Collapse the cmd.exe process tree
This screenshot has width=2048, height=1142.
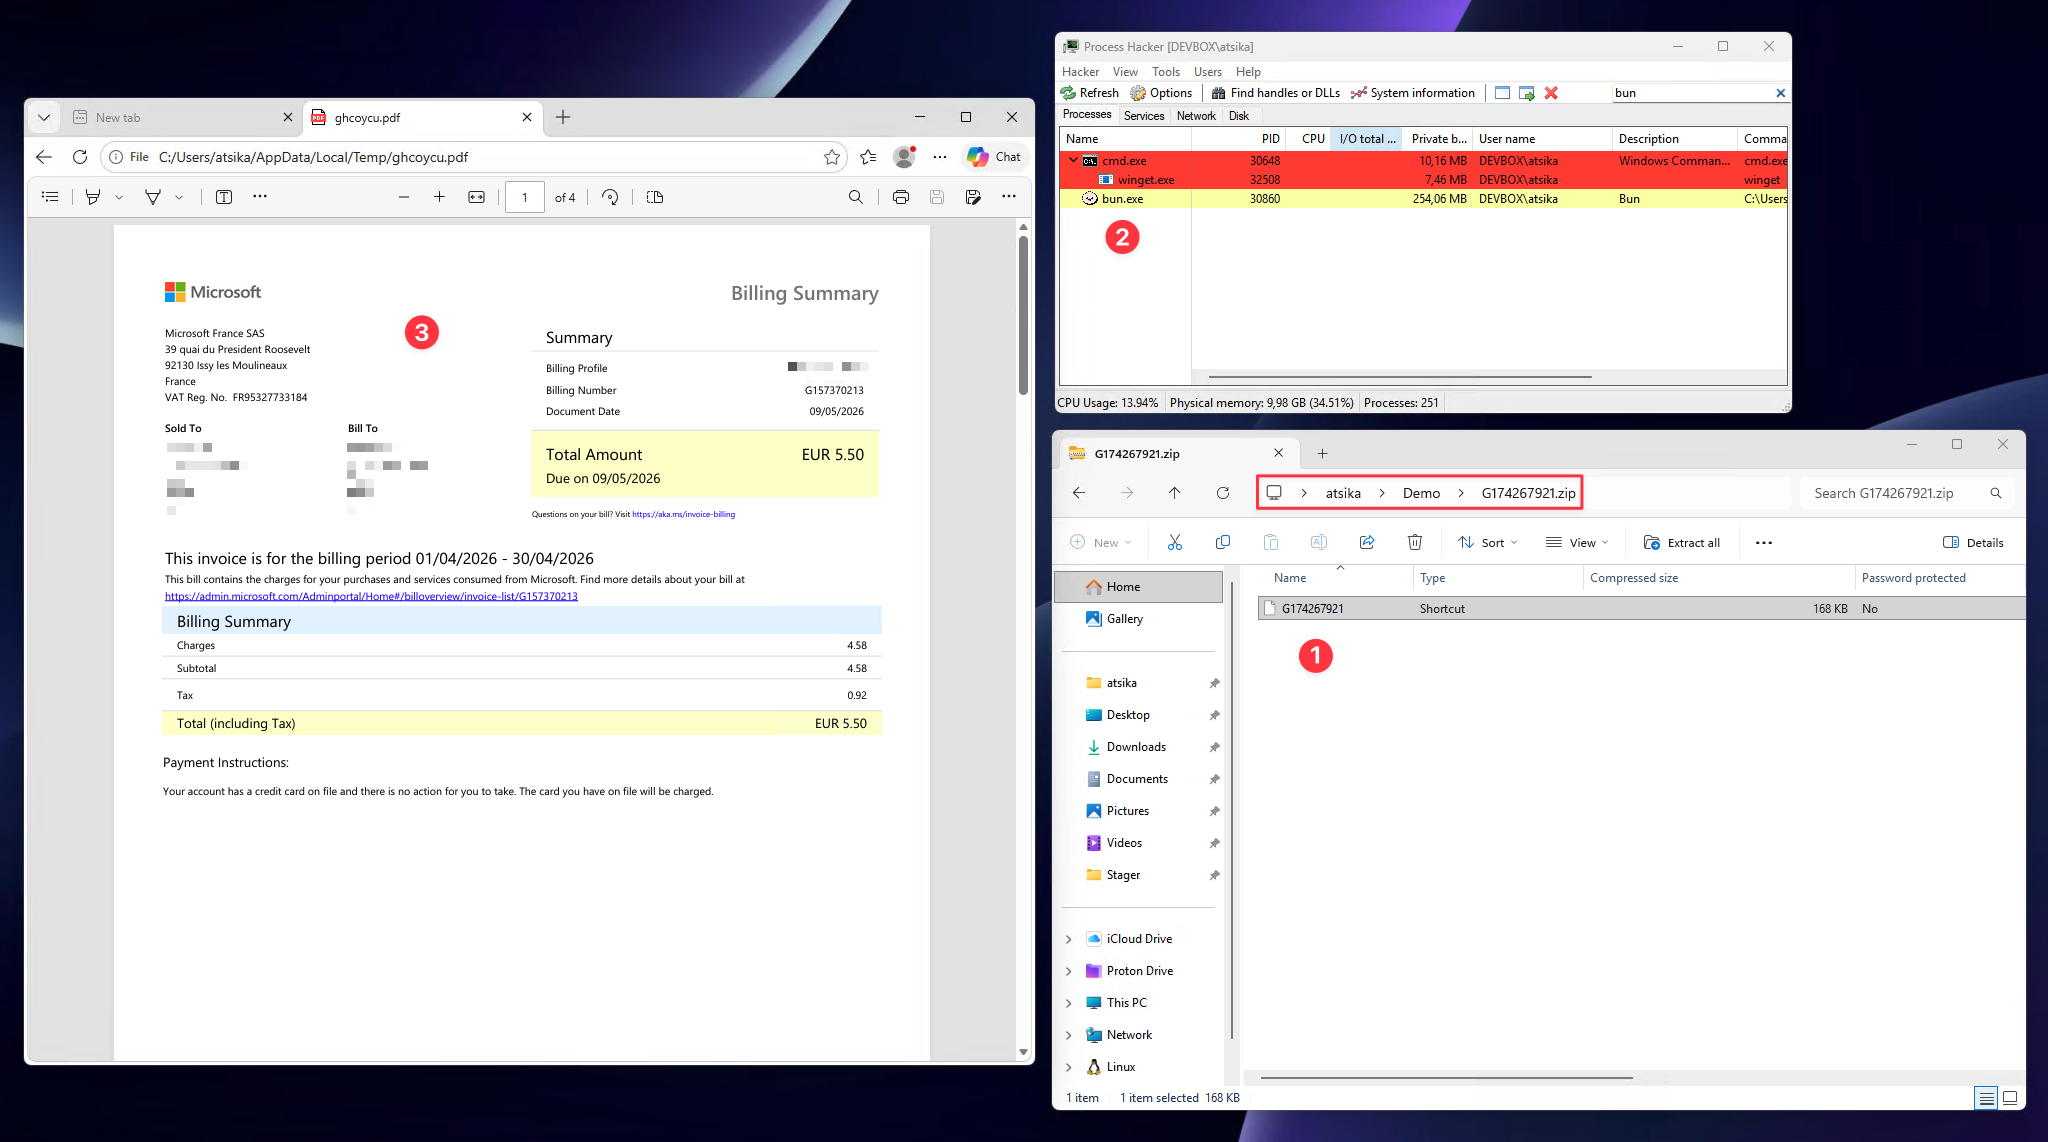pos(1073,160)
